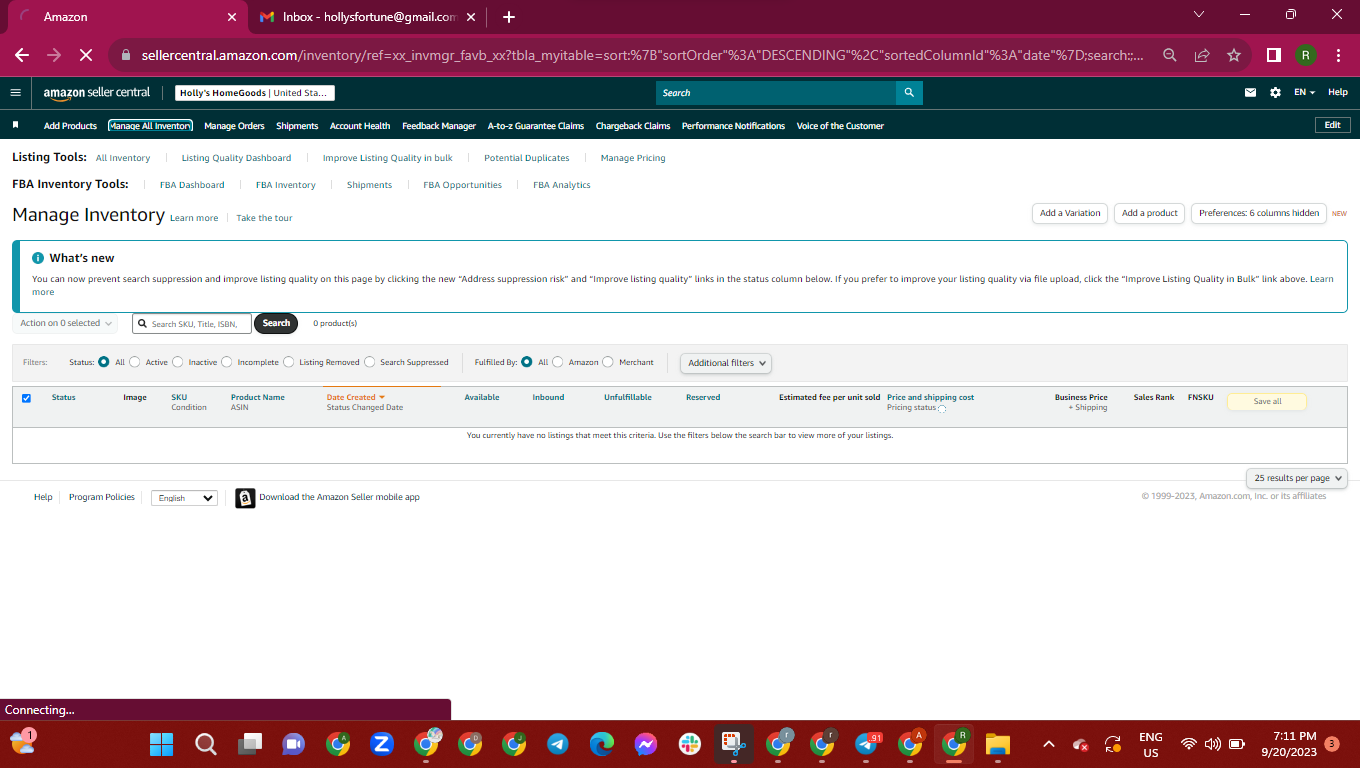1360x768 pixels.
Task: Click the Take the tour link
Action: click(264, 218)
